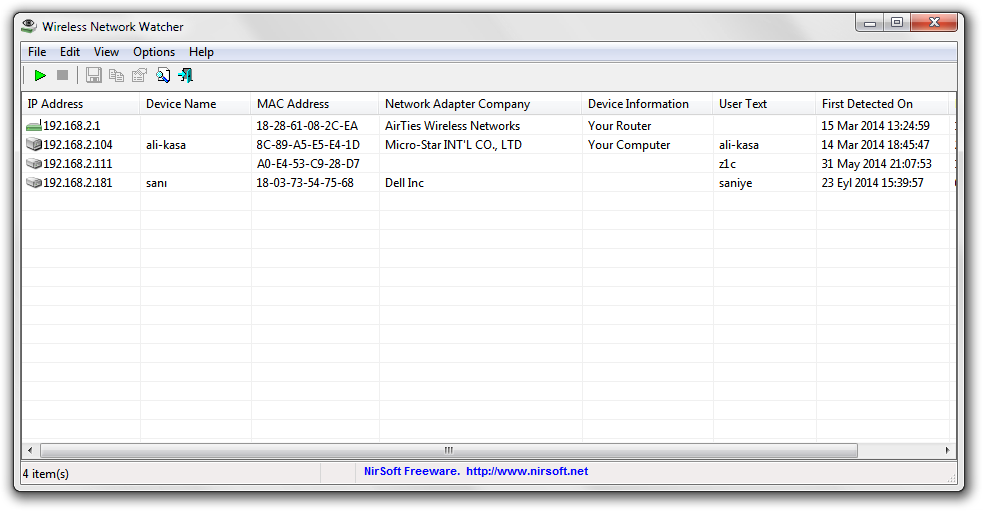983x511 pixels.
Task: Click the gray Stop Scanning icon
Action: click(63, 75)
